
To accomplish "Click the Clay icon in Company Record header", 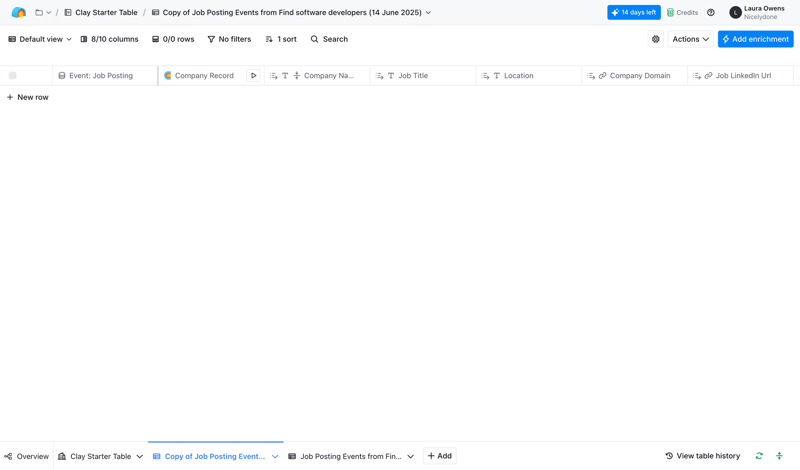I will pyautogui.click(x=167, y=76).
